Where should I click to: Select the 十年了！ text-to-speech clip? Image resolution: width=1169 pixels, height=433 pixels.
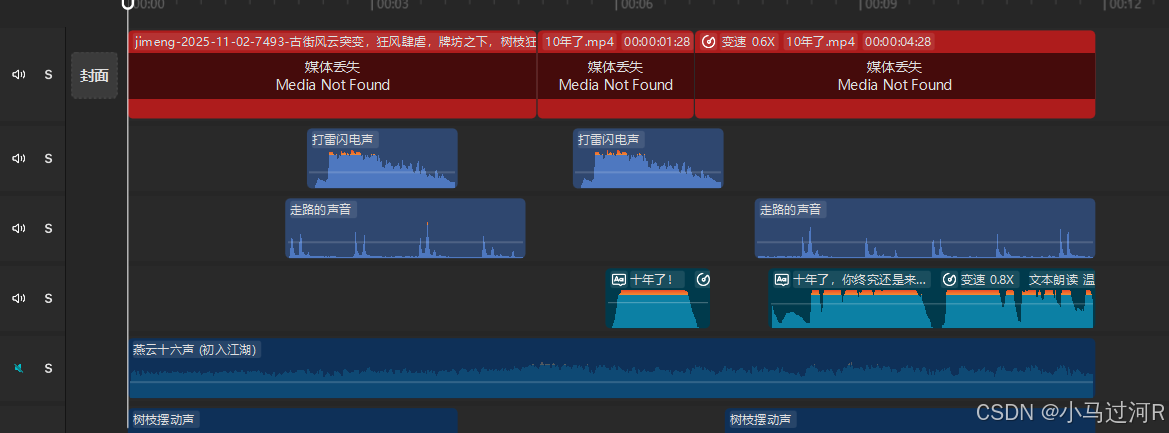click(x=658, y=298)
